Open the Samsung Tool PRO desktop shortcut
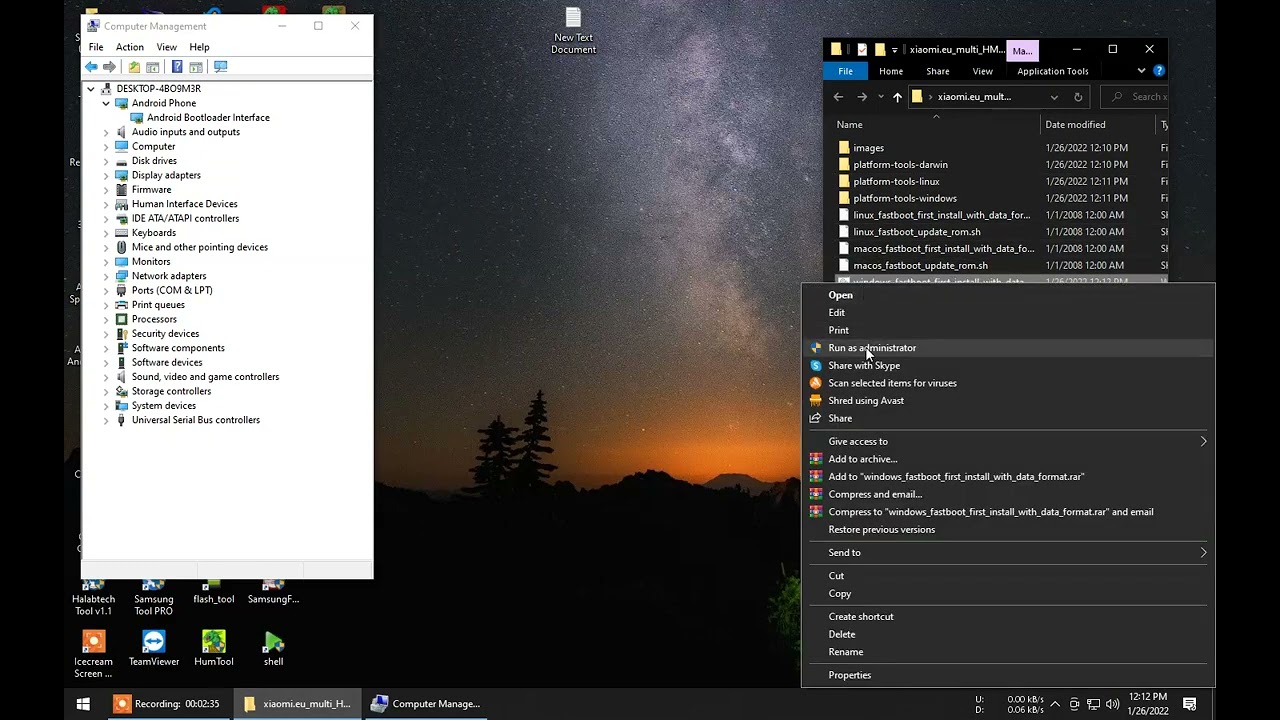Image resolution: width=1280 pixels, height=720 pixels. [x=154, y=598]
